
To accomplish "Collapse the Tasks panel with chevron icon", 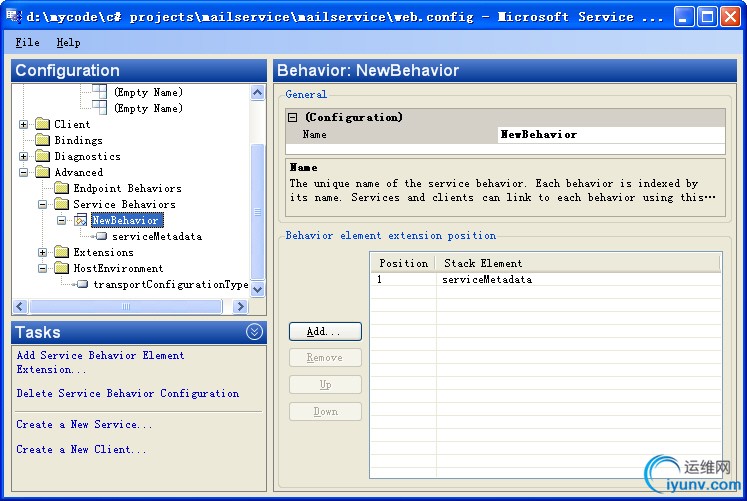I will pyautogui.click(x=254, y=331).
